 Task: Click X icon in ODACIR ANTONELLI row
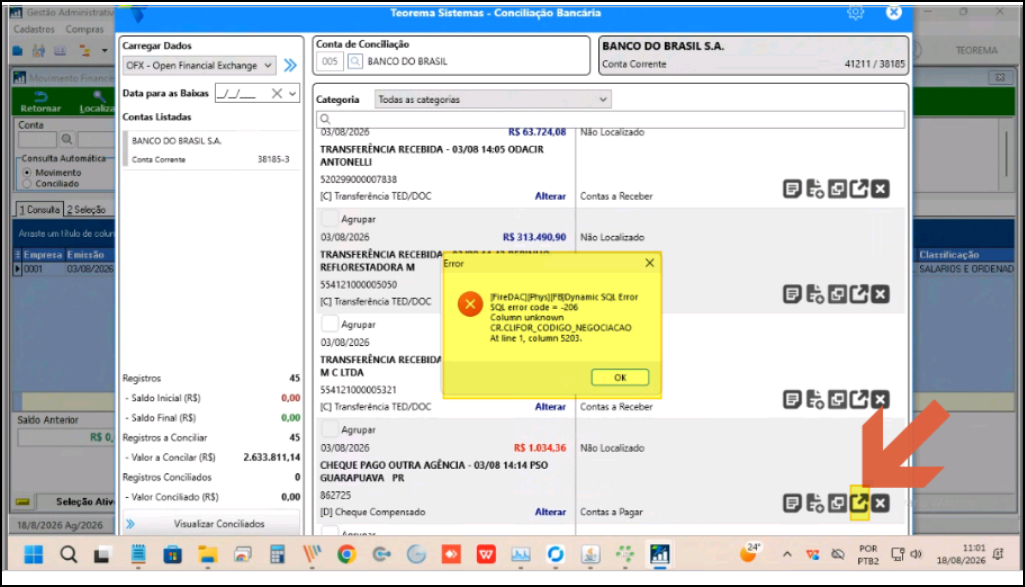coord(881,189)
